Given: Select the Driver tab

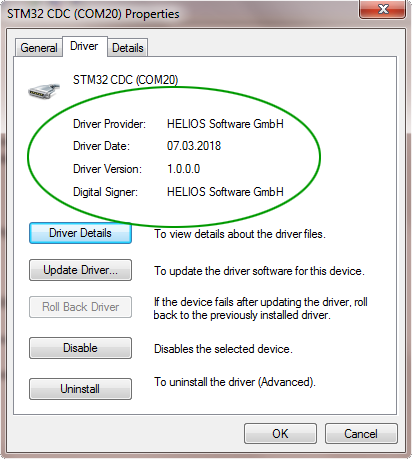Looking at the screenshot, I should 84,46.
